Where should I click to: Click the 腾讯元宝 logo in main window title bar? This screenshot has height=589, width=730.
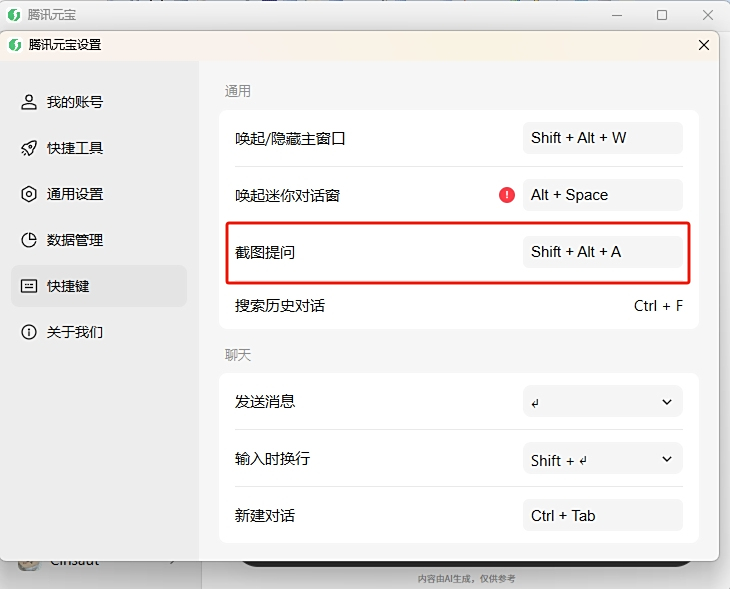click(x=14, y=15)
